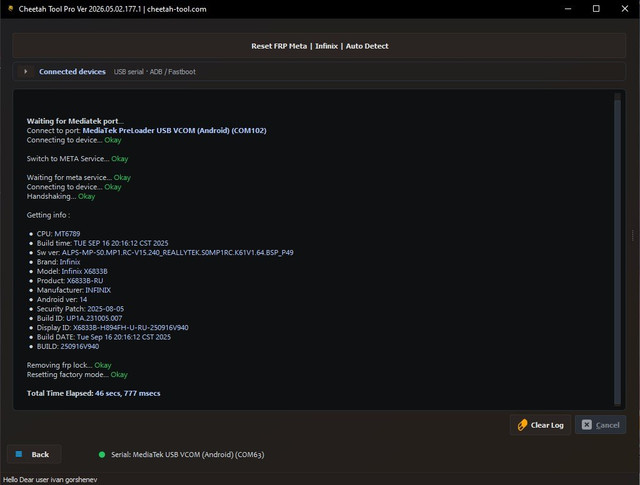Select the CPU: MT6789 entry
This screenshot has width=640, height=485.
(x=58, y=234)
